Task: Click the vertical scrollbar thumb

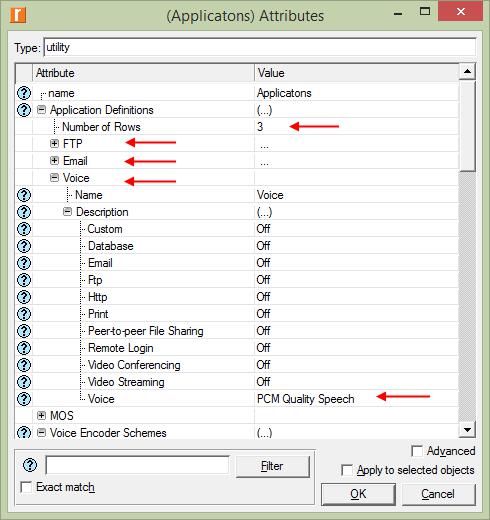Action: [467, 126]
